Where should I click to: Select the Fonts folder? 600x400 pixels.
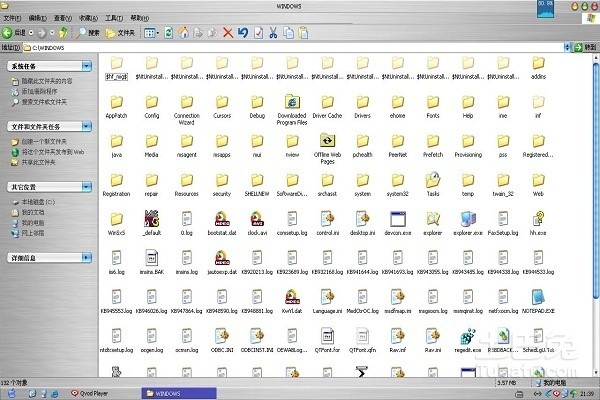coord(433,107)
